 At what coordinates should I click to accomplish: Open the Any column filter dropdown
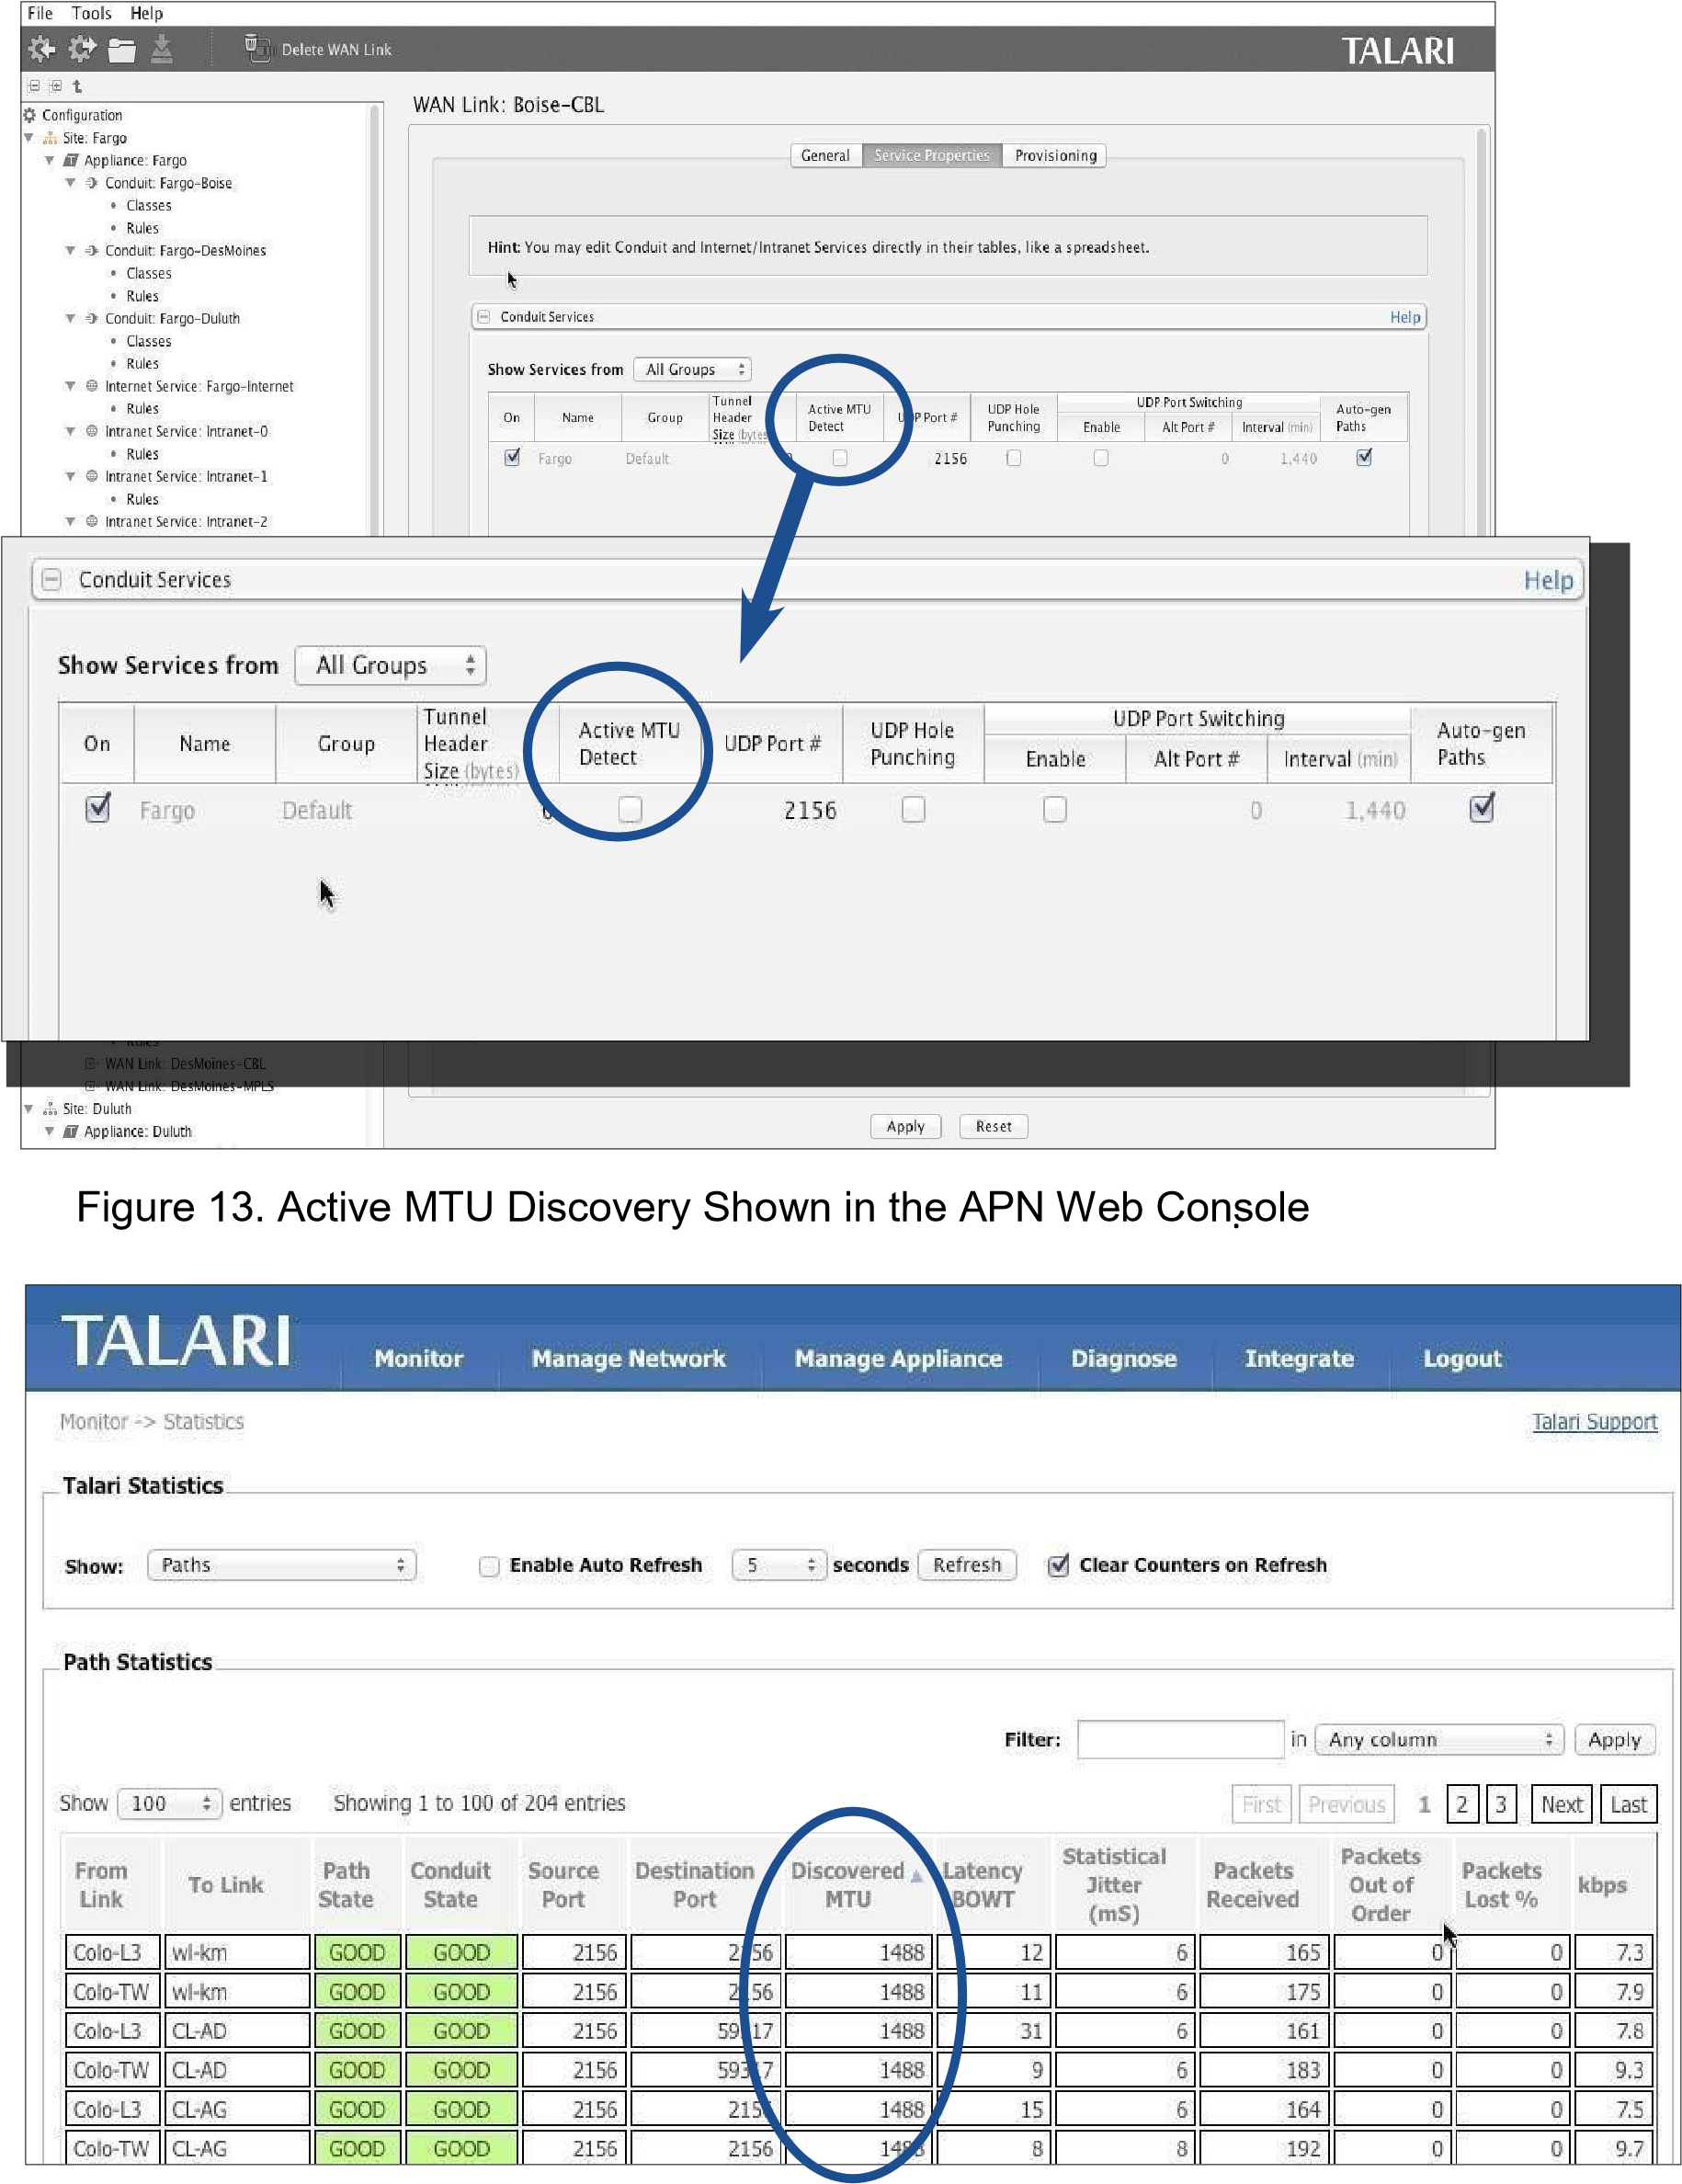1439,1740
